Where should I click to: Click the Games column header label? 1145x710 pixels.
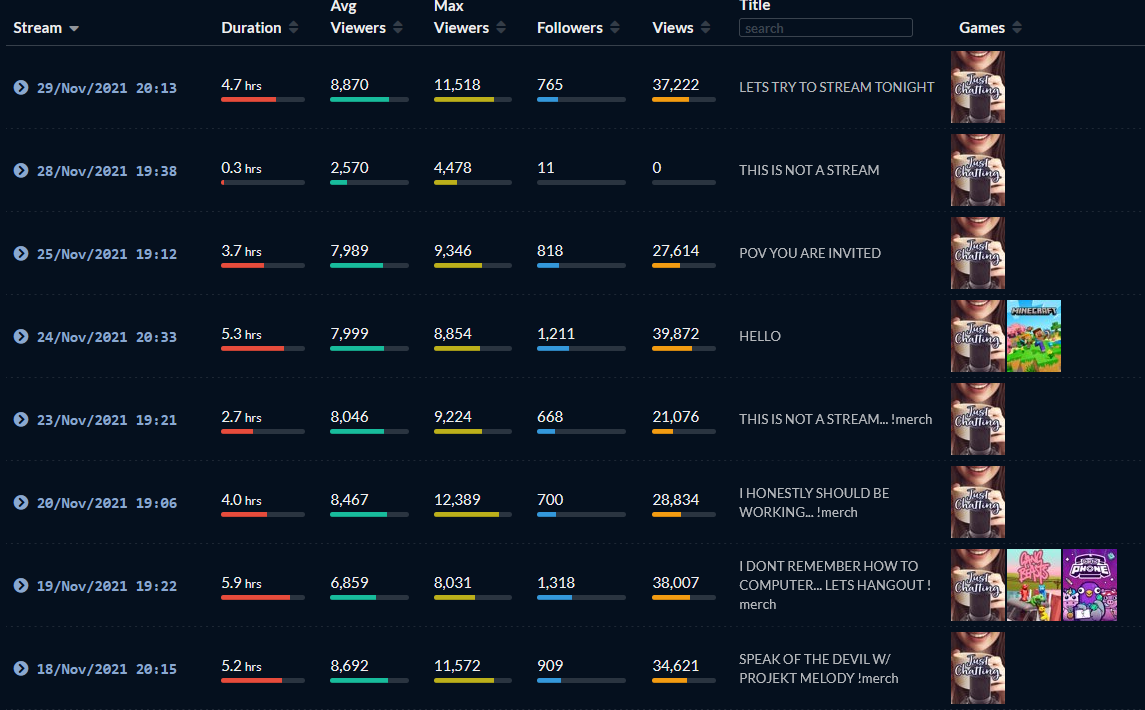pos(982,28)
